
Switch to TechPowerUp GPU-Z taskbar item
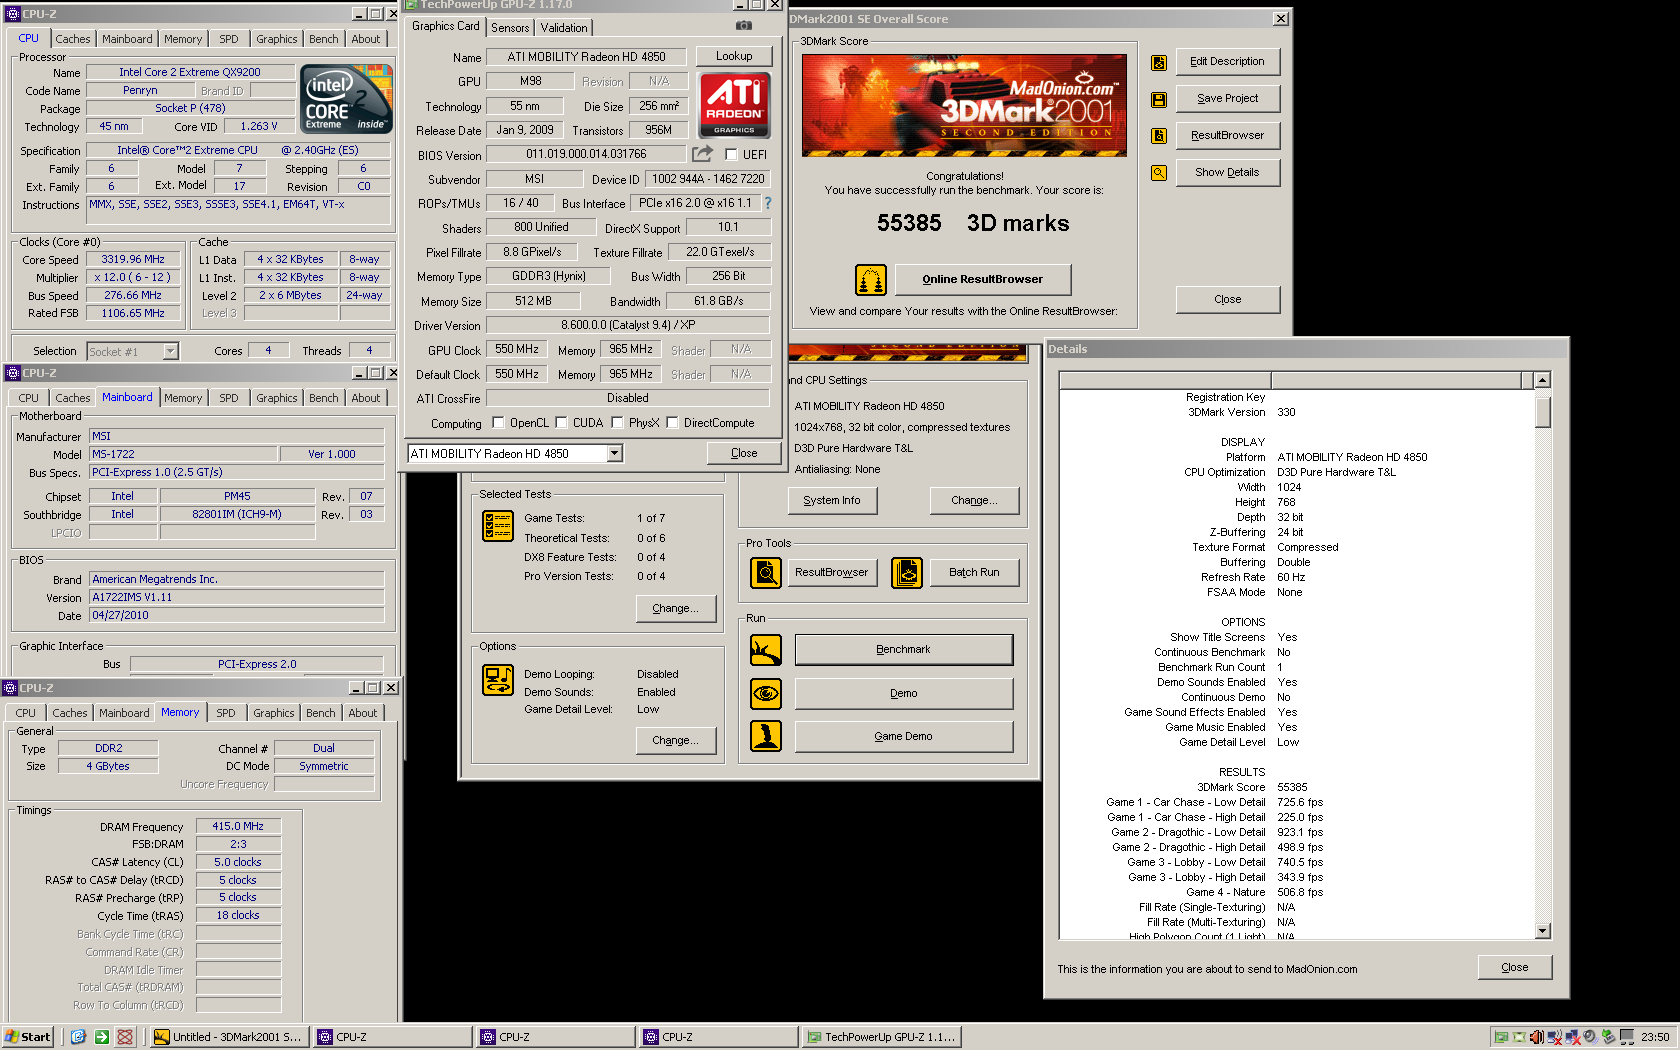click(x=883, y=1037)
